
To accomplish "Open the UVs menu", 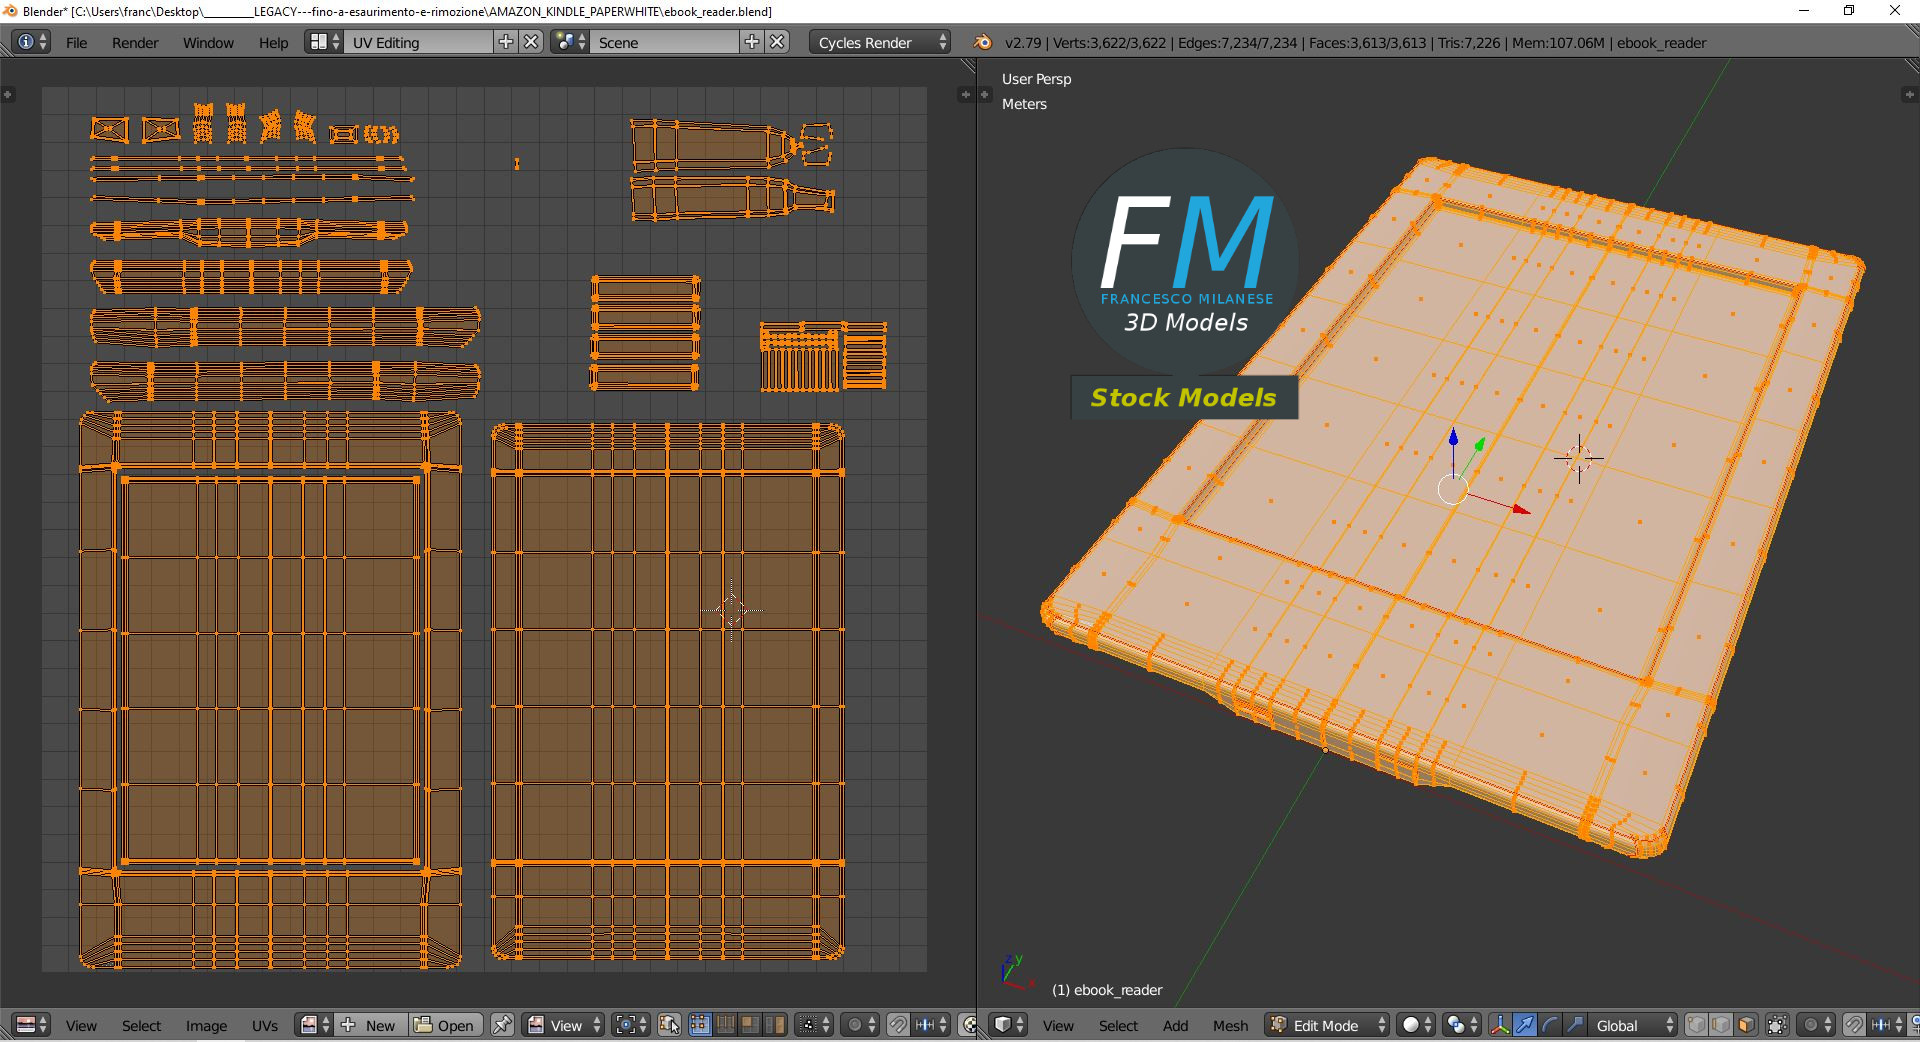I will (x=265, y=1025).
